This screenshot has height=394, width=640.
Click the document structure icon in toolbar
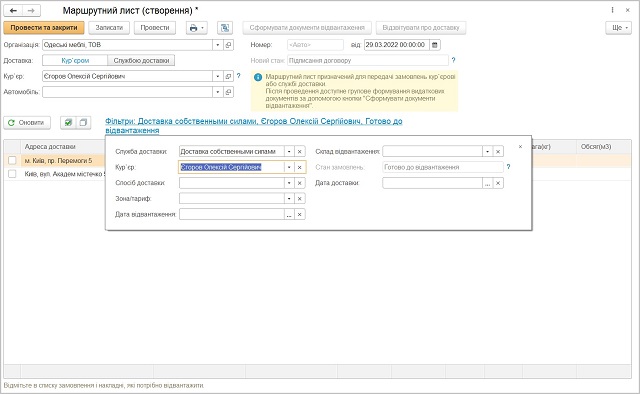coord(225,28)
